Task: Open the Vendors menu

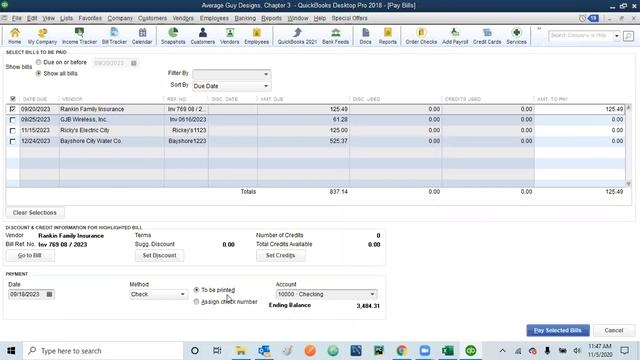Action: pyautogui.click(x=183, y=18)
